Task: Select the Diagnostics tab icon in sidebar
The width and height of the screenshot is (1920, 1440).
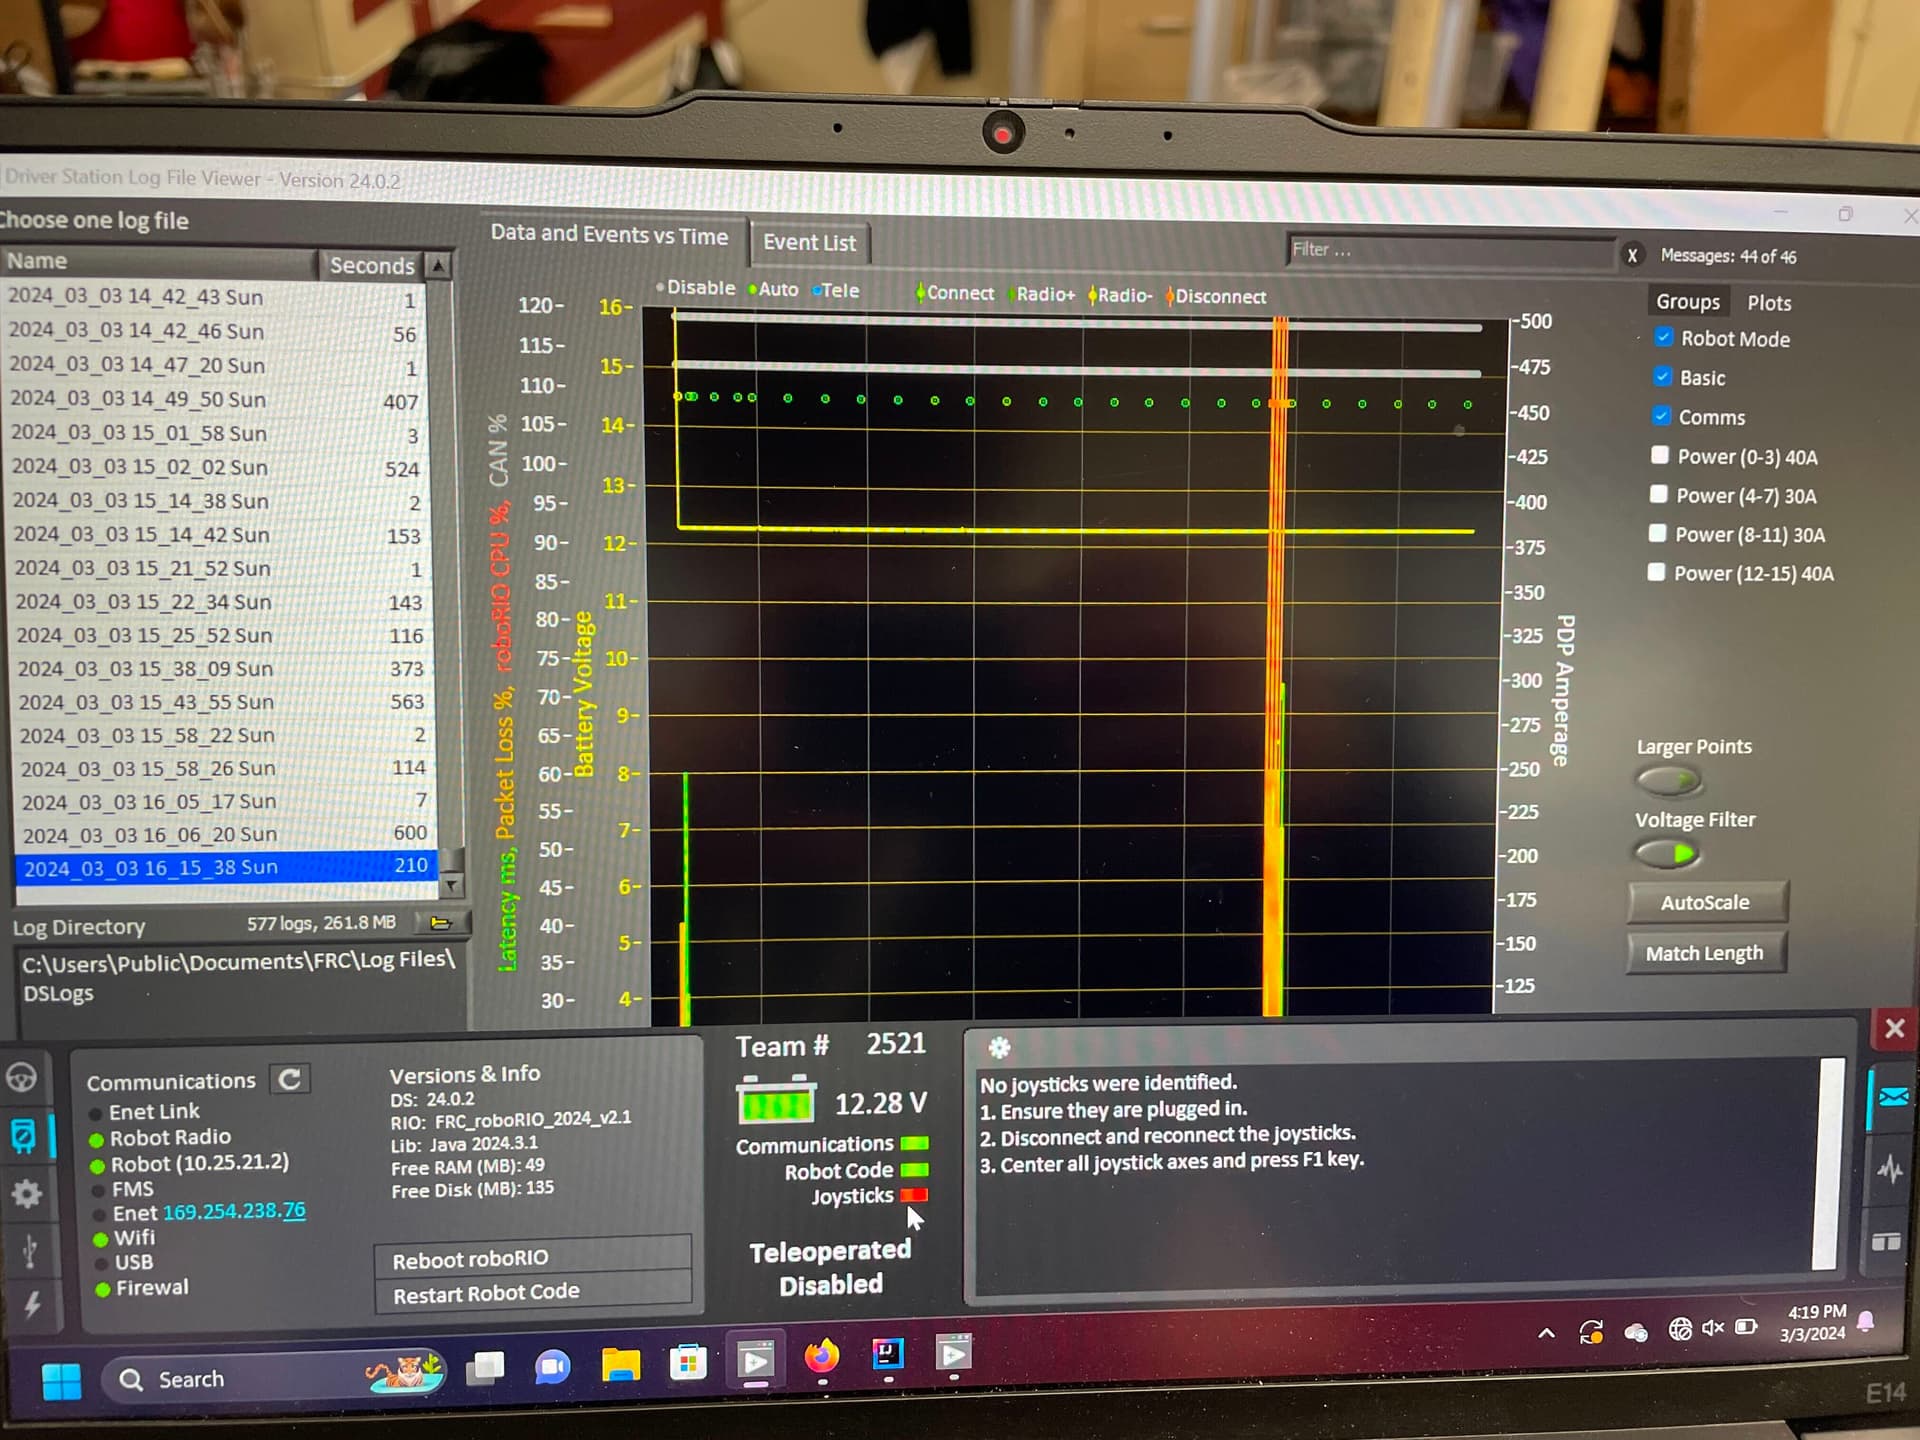Action: (x=22, y=1136)
